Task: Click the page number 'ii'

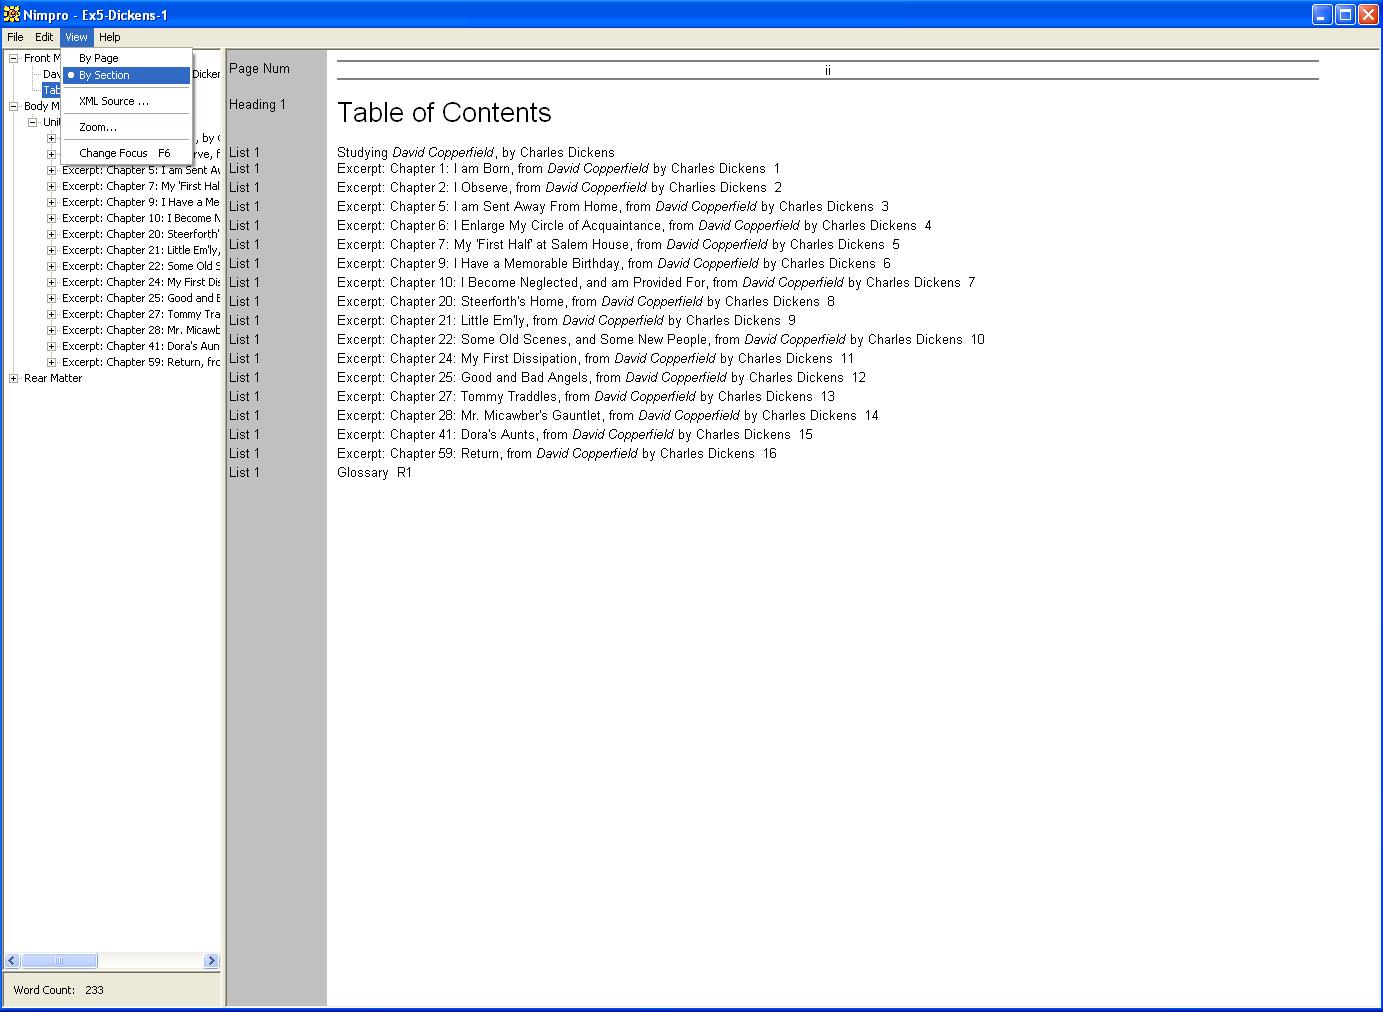Action: [828, 71]
